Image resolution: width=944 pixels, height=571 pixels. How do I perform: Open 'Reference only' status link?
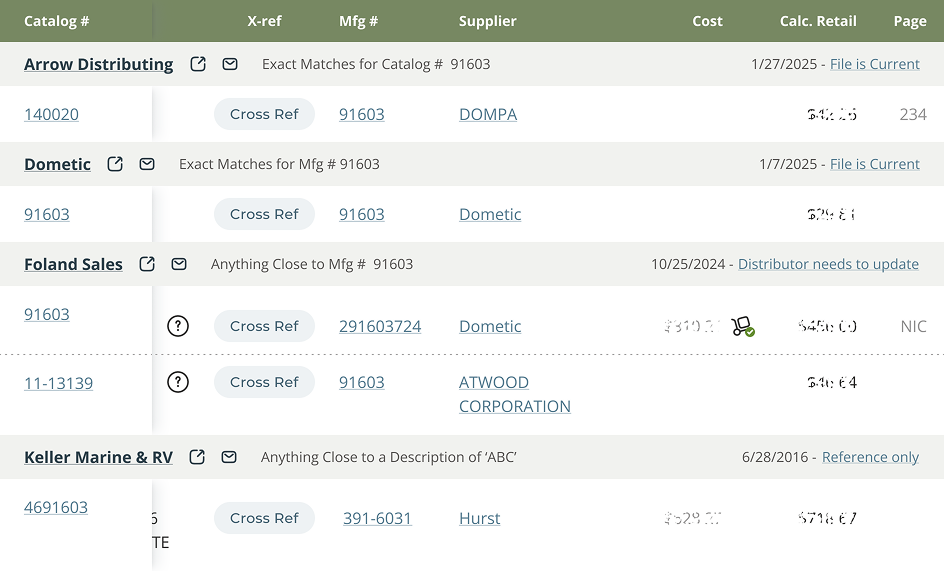[870, 457]
